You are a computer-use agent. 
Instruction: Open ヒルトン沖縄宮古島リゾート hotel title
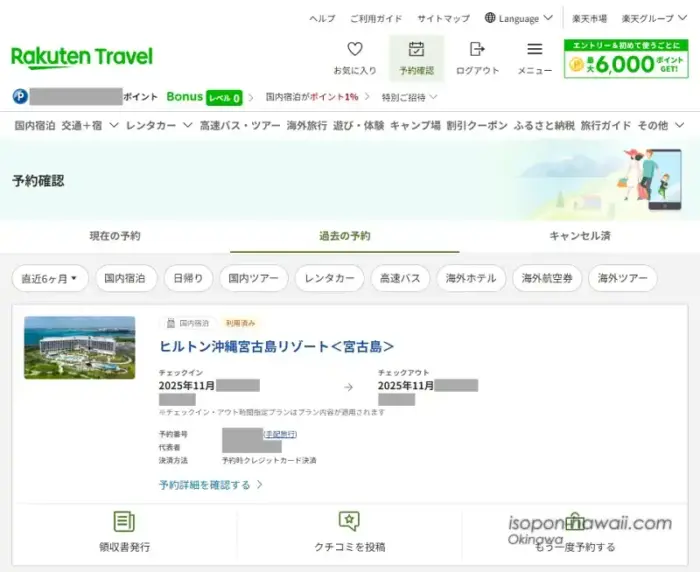point(276,346)
